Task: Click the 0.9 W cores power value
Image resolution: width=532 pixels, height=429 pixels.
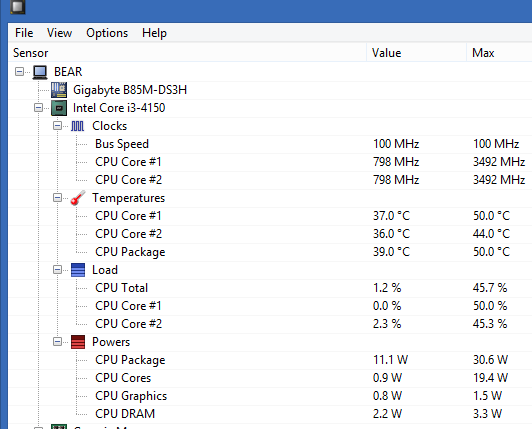Action: tap(387, 378)
